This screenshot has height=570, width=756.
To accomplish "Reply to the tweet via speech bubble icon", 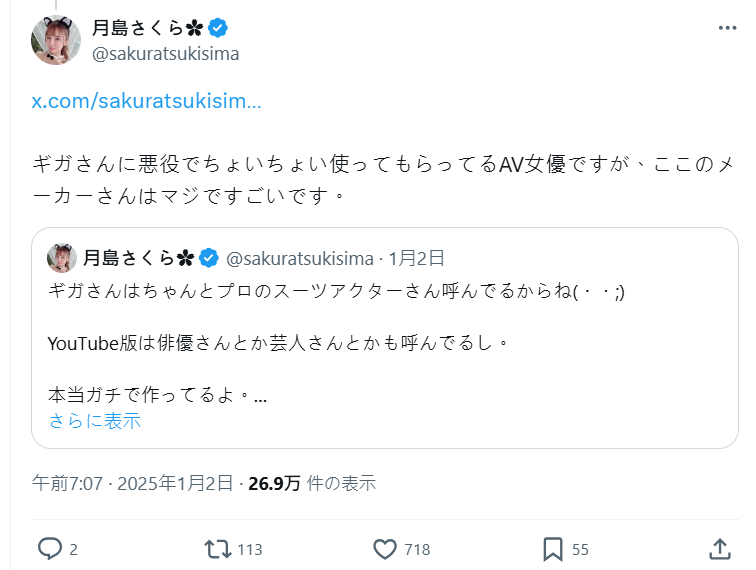I will (50, 548).
